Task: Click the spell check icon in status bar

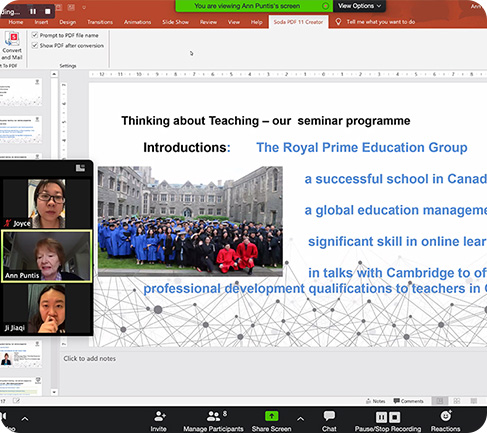Action: point(16,401)
